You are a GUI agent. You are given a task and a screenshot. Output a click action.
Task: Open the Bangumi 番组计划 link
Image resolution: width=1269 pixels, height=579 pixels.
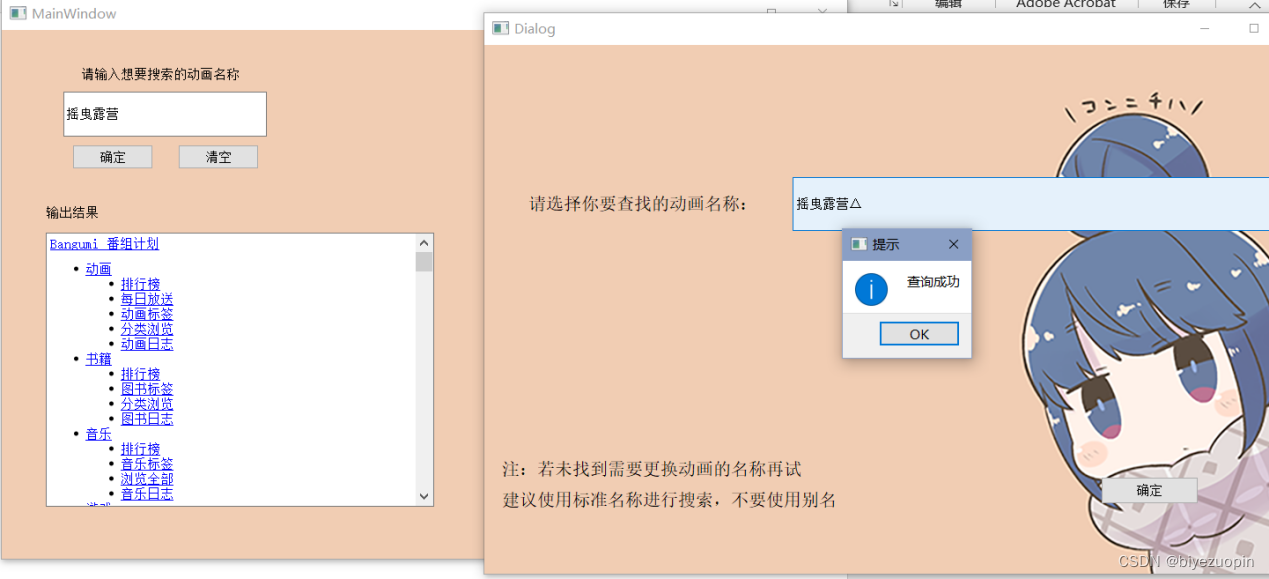click(x=104, y=244)
